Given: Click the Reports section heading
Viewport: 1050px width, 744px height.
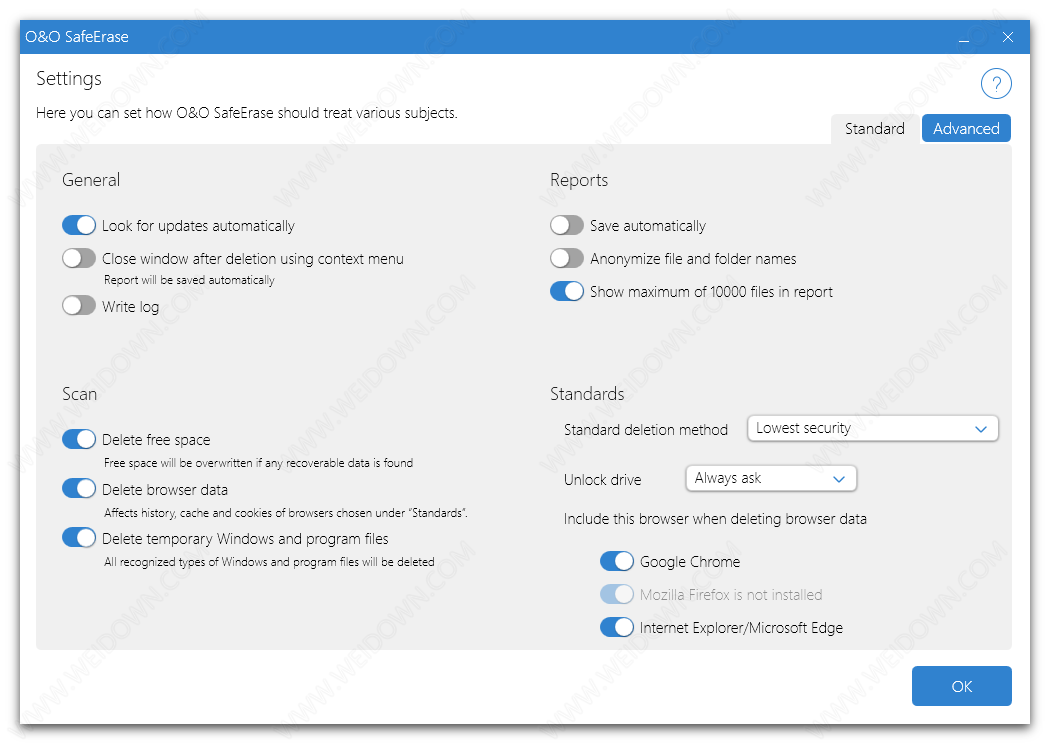Looking at the screenshot, I should [579, 180].
